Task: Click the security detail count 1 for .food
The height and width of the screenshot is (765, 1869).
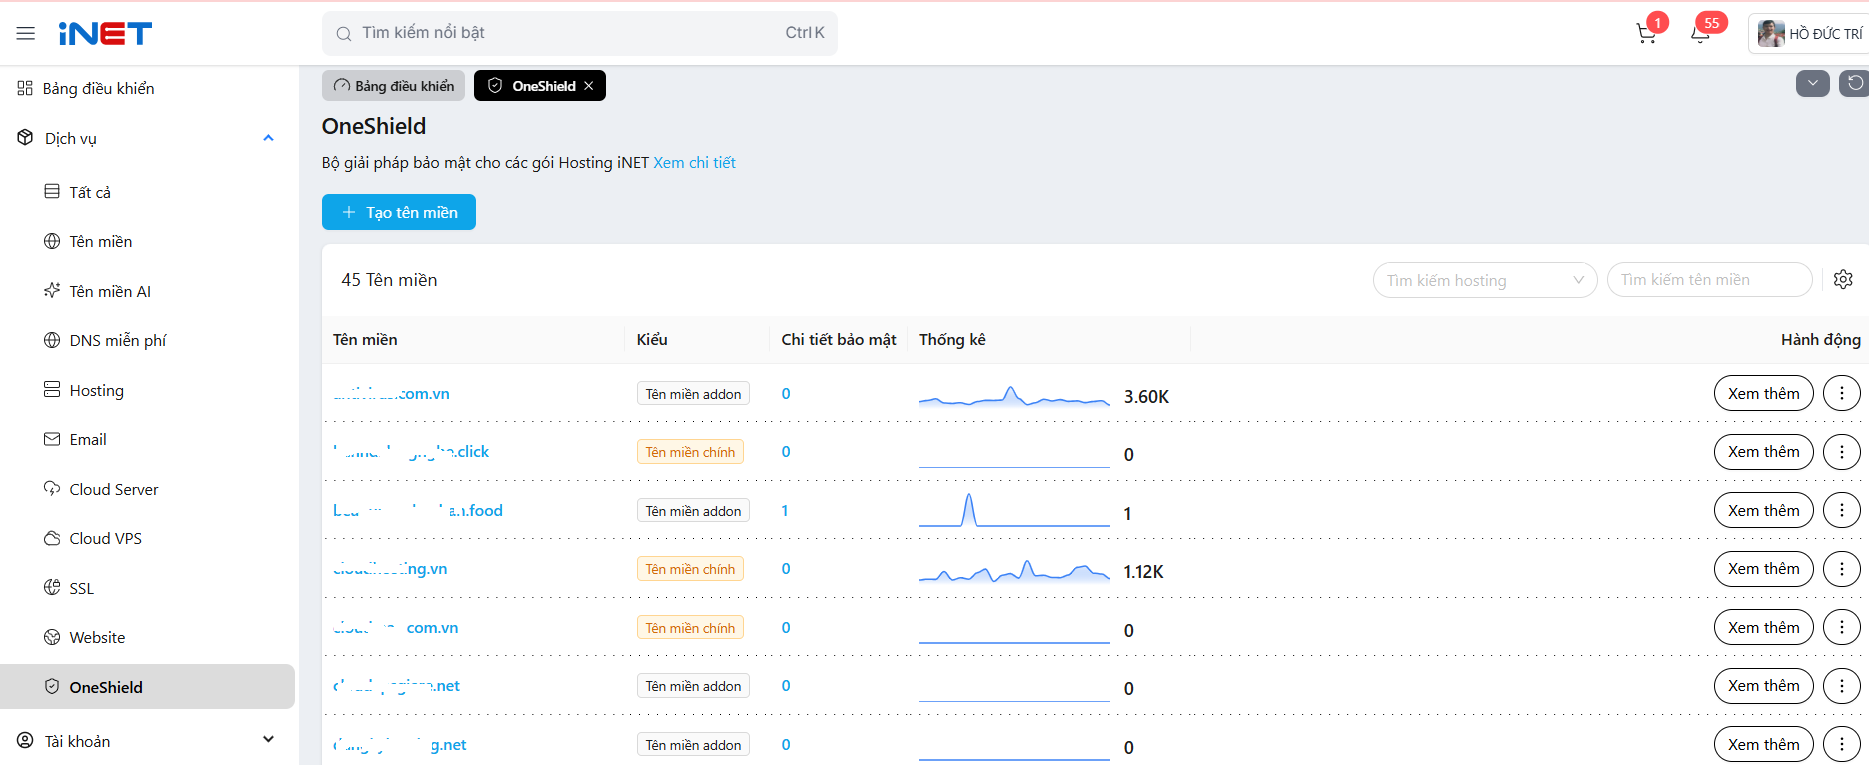Action: click(x=785, y=511)
